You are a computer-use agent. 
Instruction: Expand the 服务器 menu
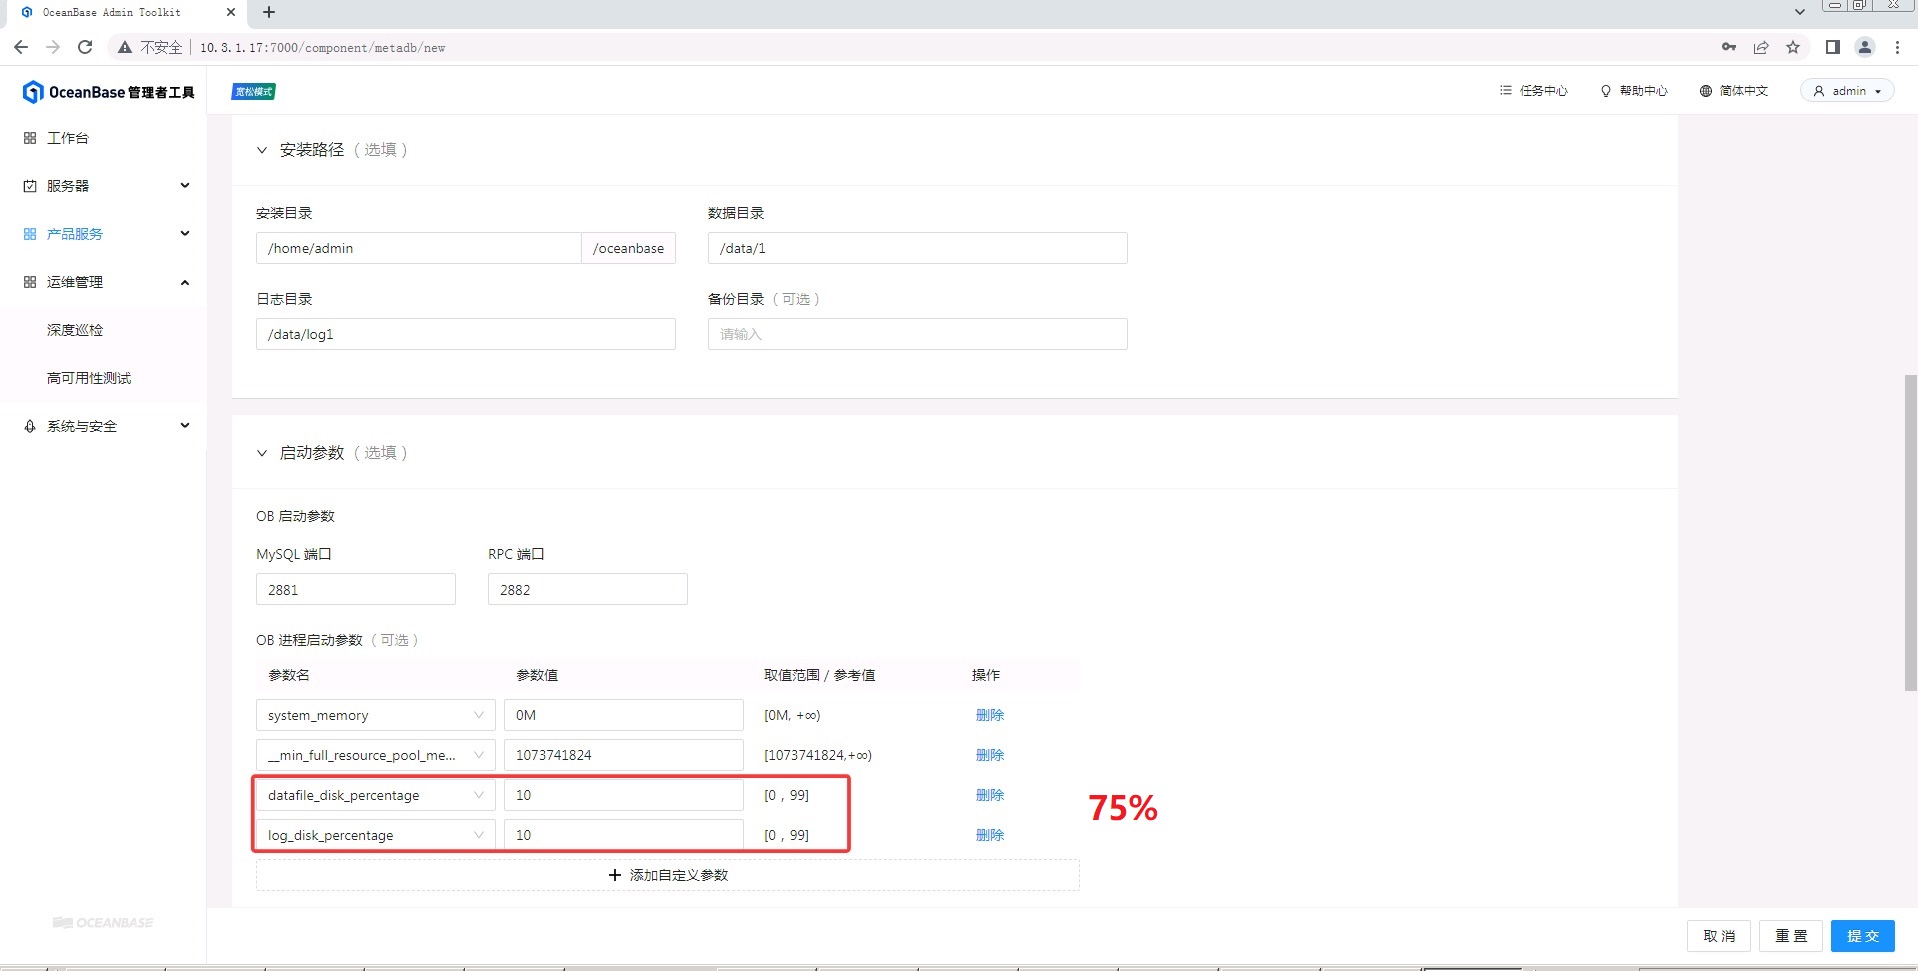coord(185,186)
